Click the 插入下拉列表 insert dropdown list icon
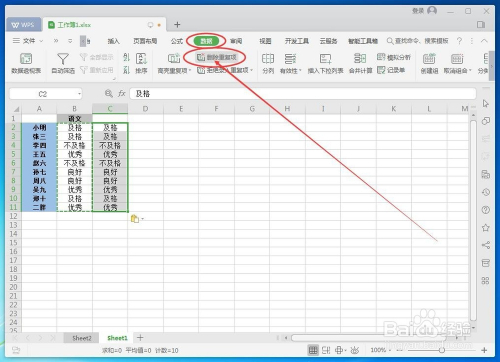500x362 pixels. pos(325,63)
